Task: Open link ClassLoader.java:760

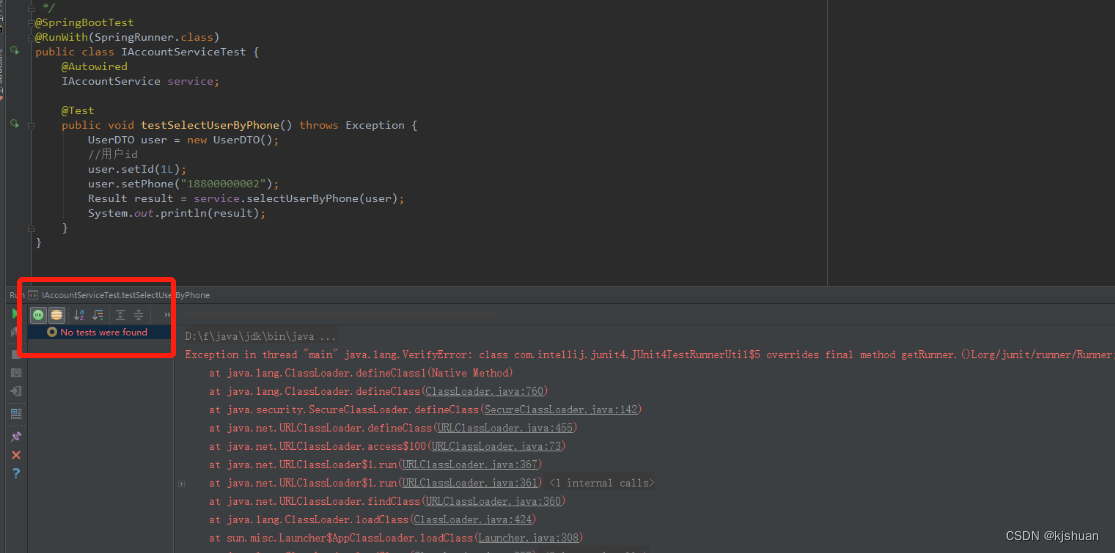Action: click(x=485, y=391)
